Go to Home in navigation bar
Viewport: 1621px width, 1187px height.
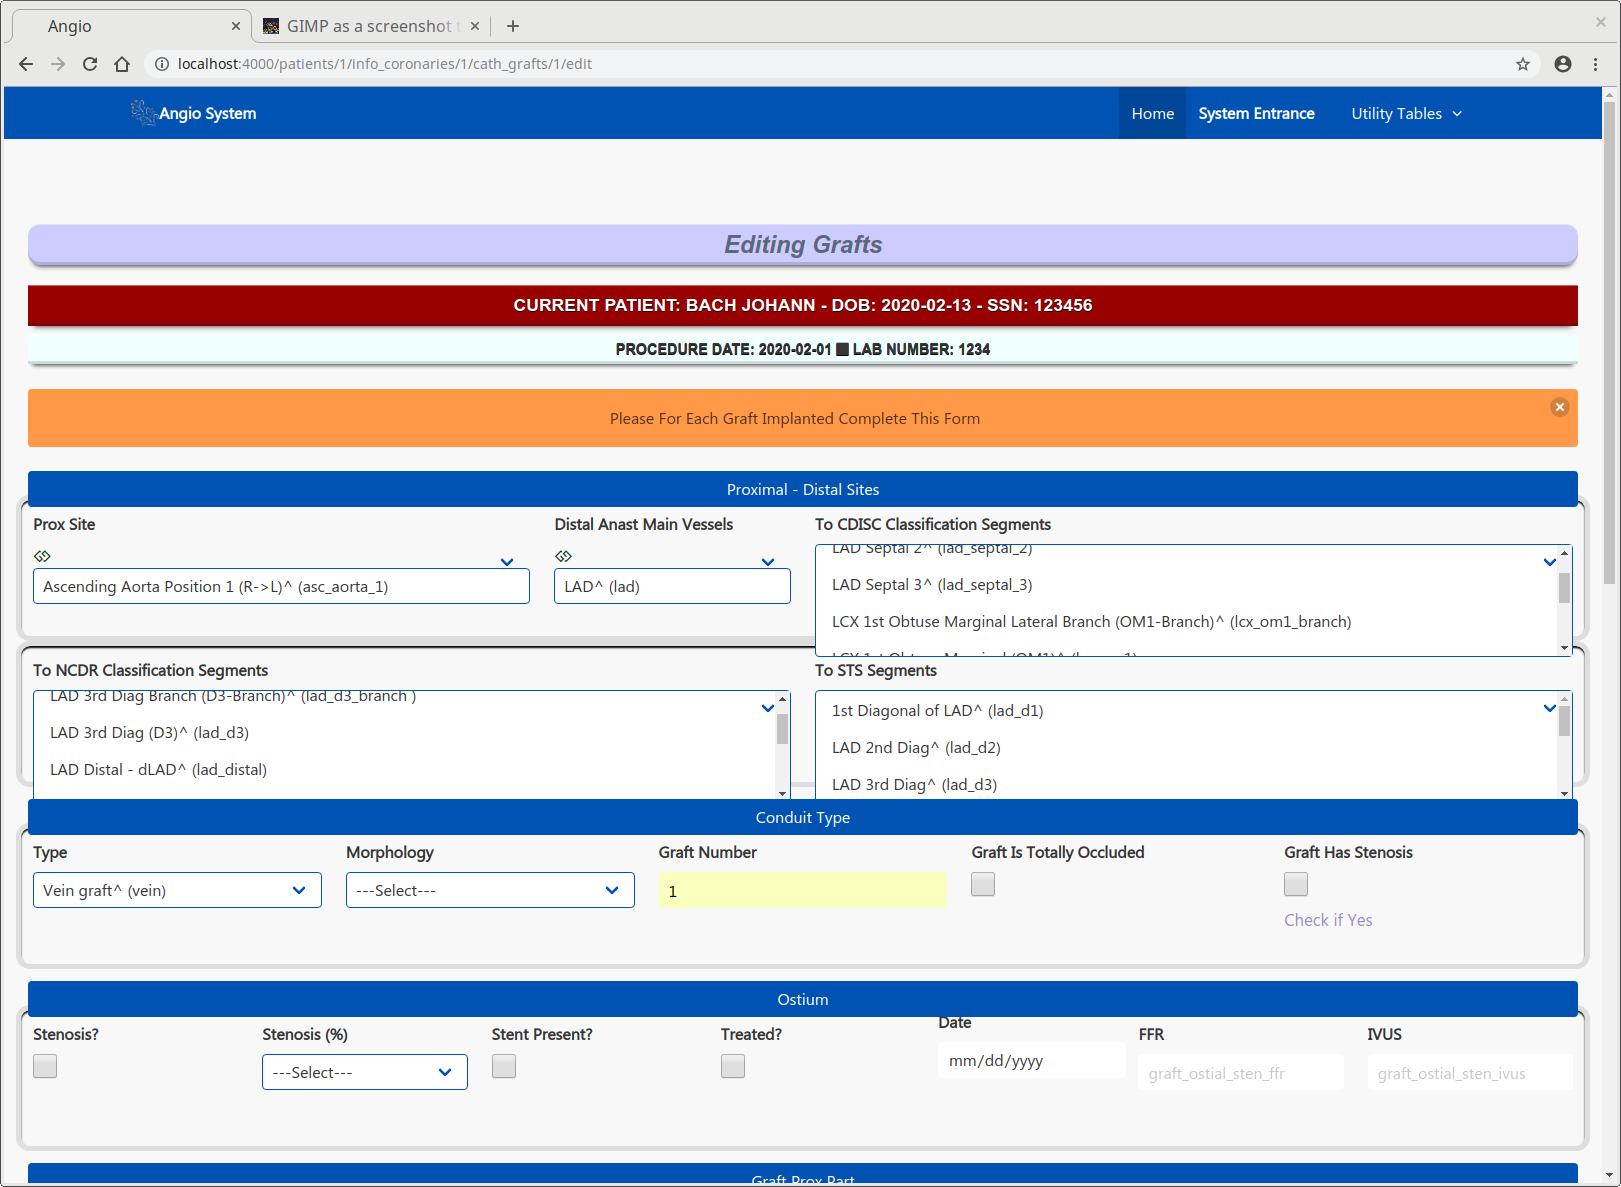tap(1152, 114)
